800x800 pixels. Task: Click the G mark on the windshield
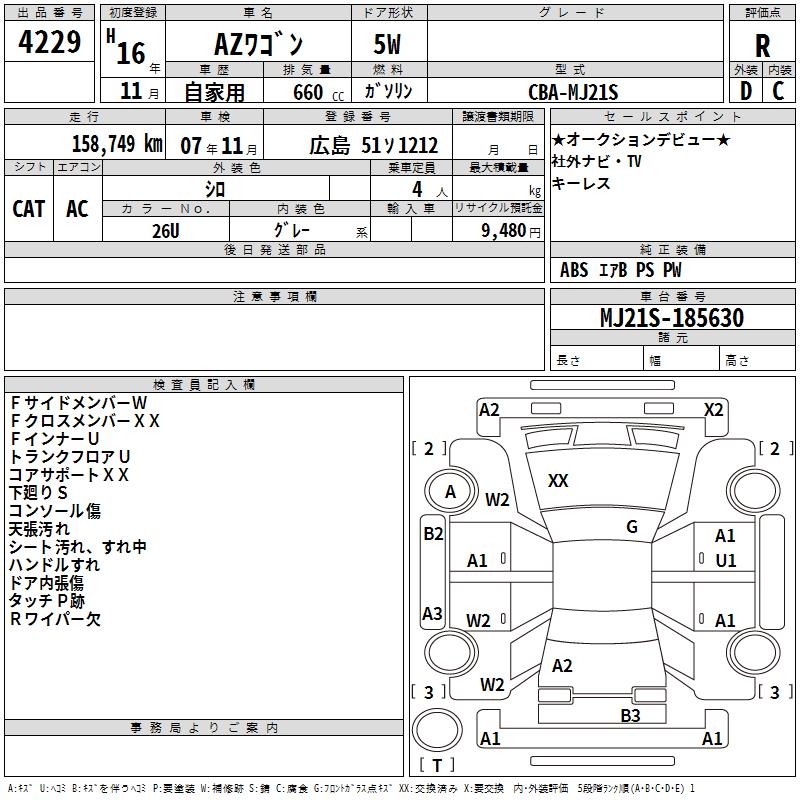[x=632, y=527]
